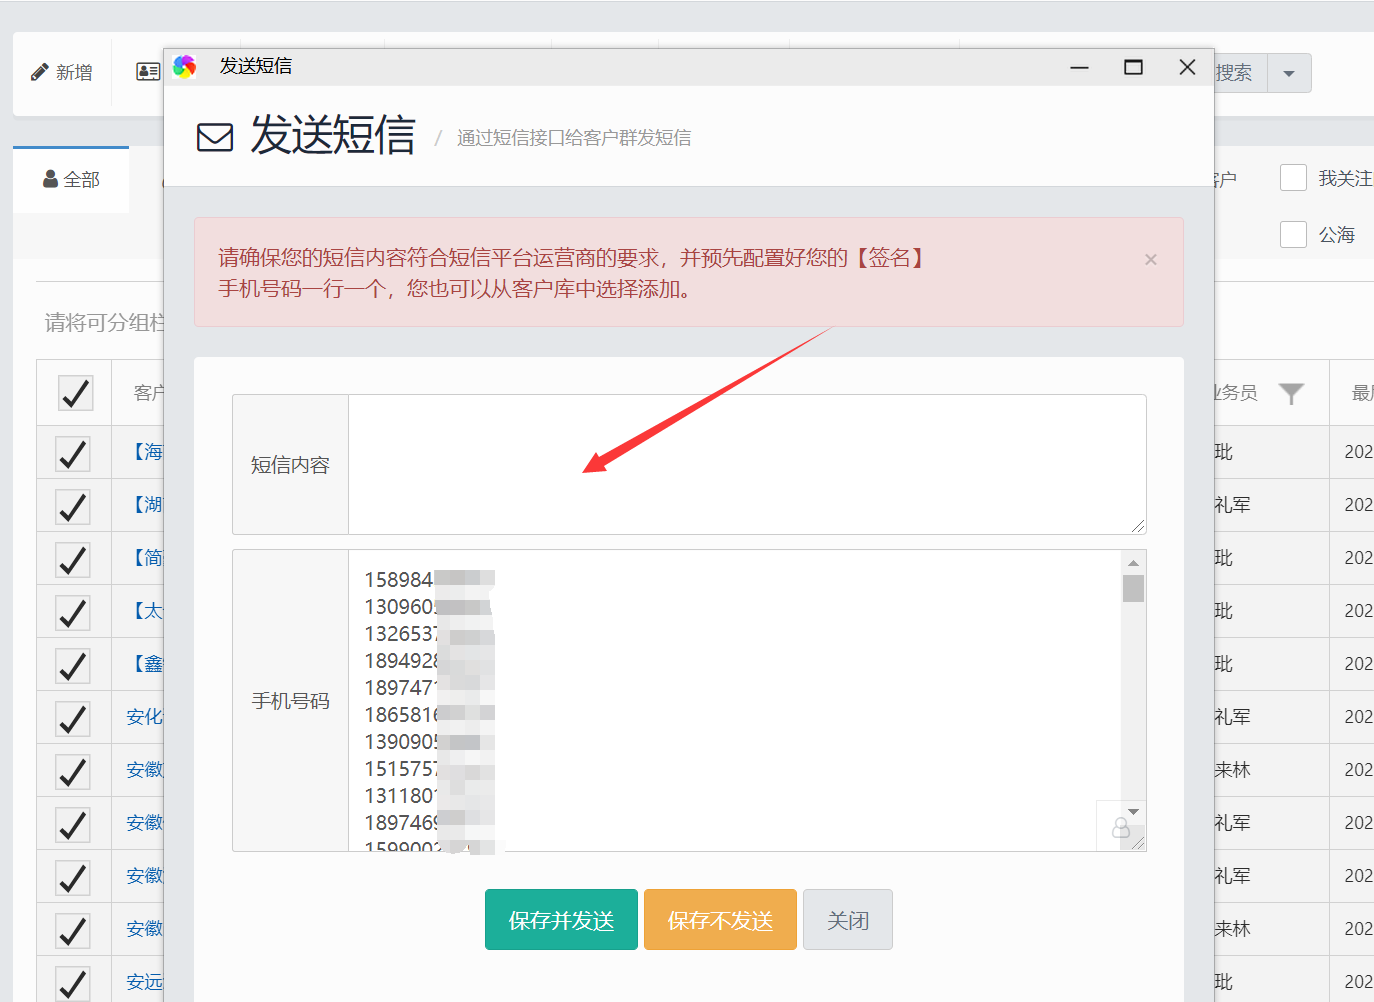The image size is (1374, 1002).
Task: Click the 保存不发送 button
Action: point(720,919)
